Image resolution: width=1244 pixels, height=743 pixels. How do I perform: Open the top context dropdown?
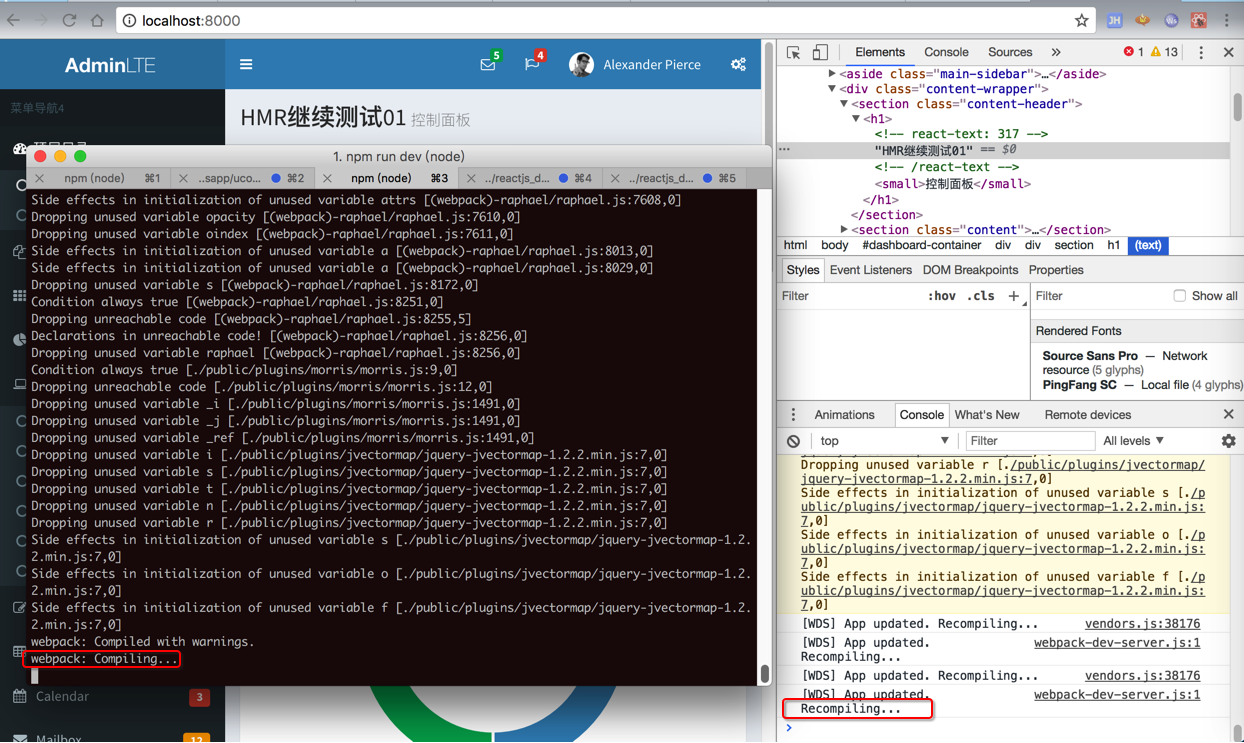(883, 441)
